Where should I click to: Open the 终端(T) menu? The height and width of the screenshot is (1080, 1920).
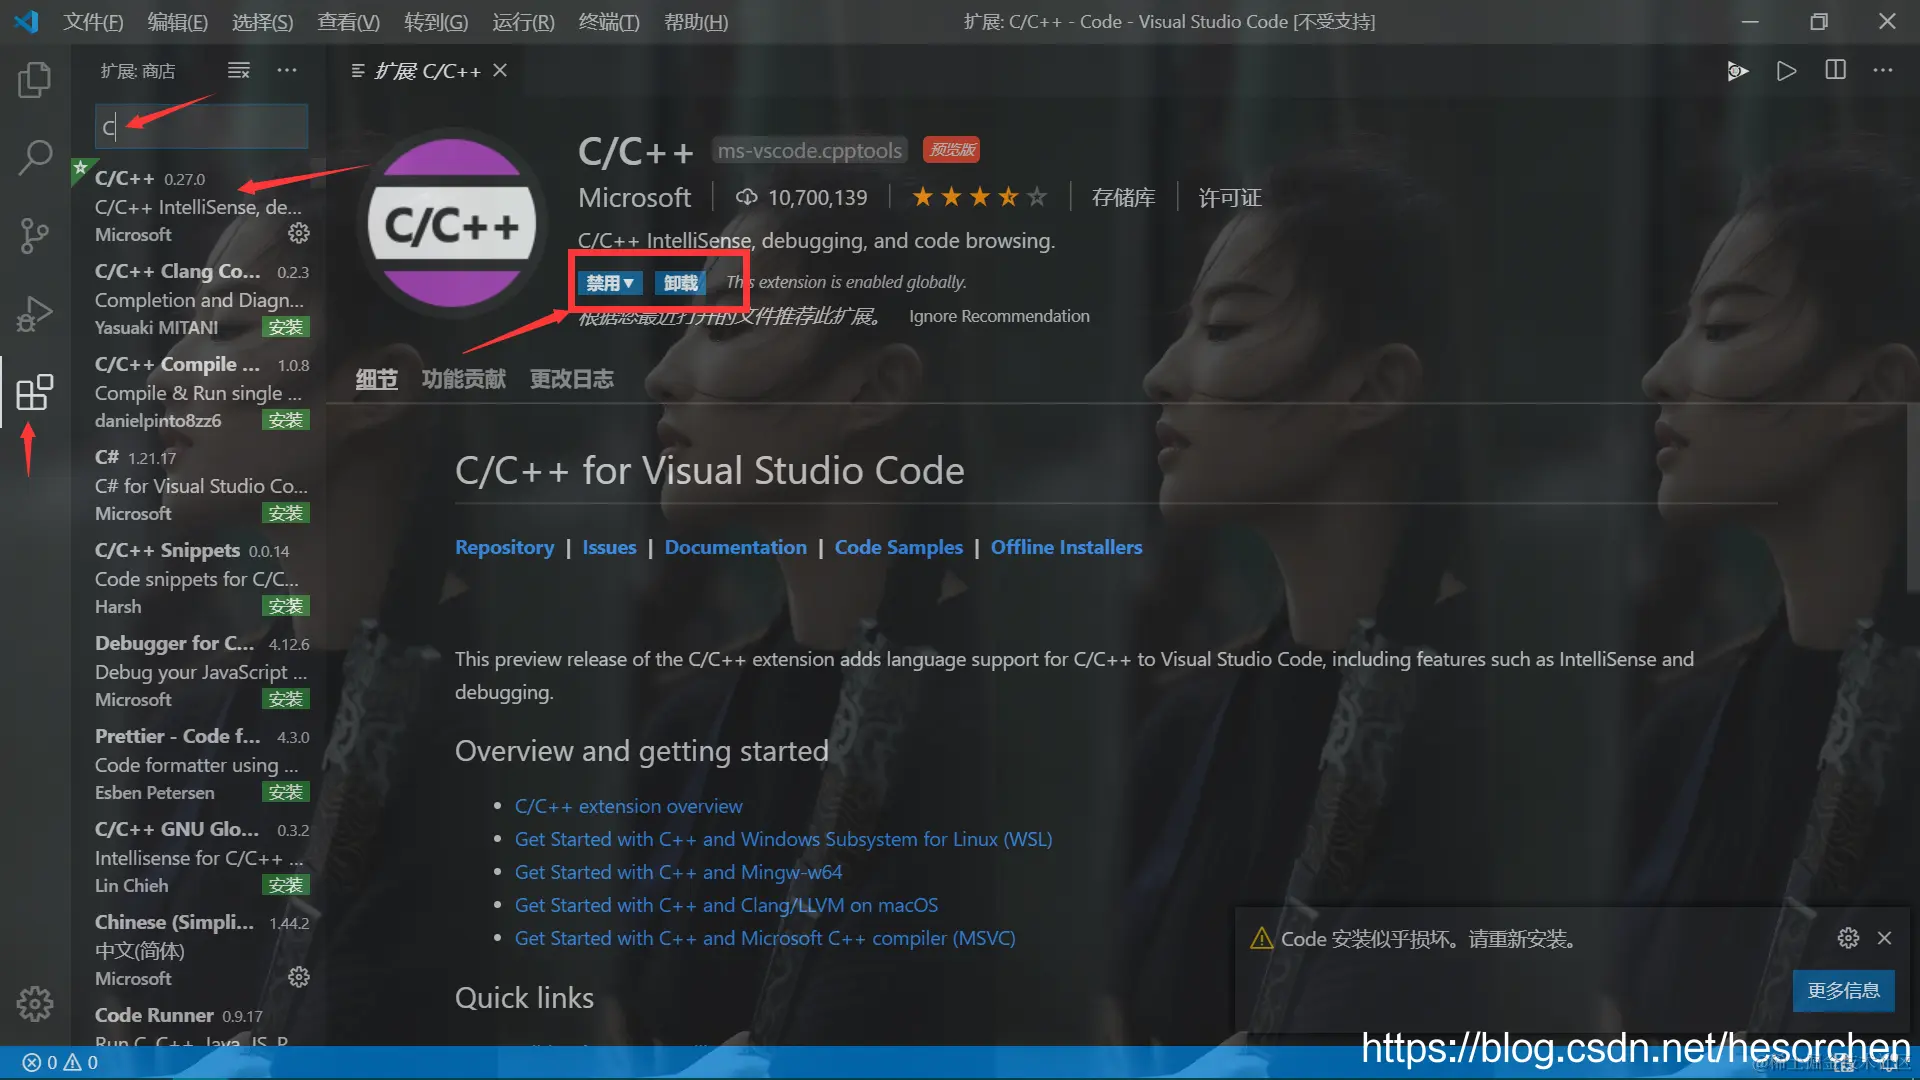[x=608, y=22]
